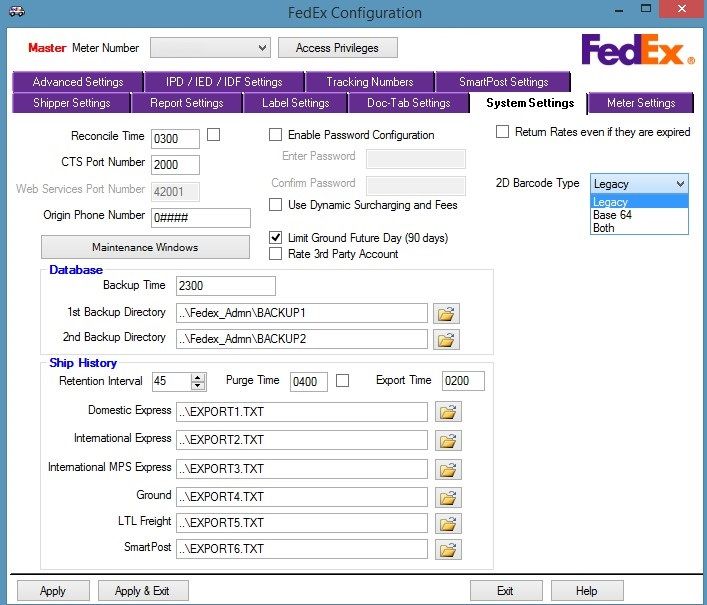Click the Reconcile Time field
Screen dimensions: 707x605
175,138
